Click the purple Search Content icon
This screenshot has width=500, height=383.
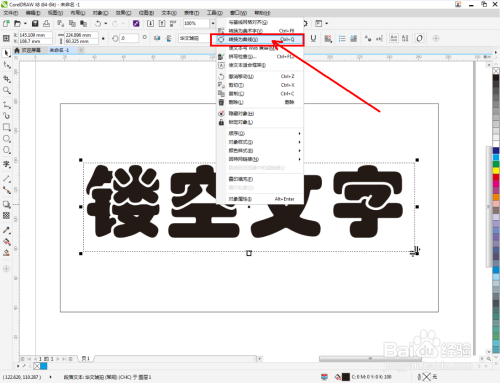(x=136, y=23)
